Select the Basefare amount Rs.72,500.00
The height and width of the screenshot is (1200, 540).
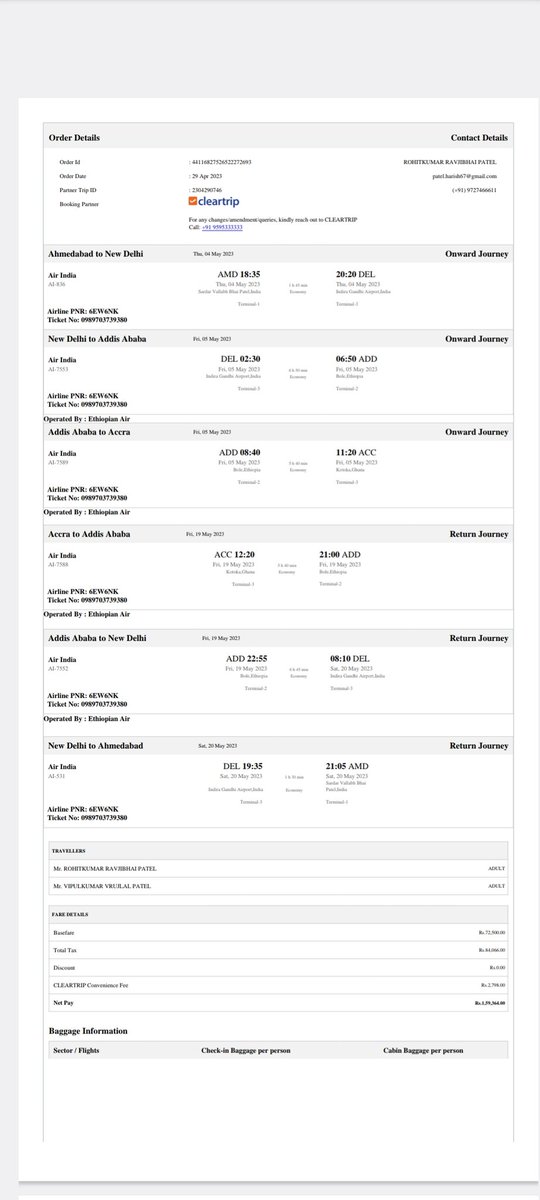[492, 931]
